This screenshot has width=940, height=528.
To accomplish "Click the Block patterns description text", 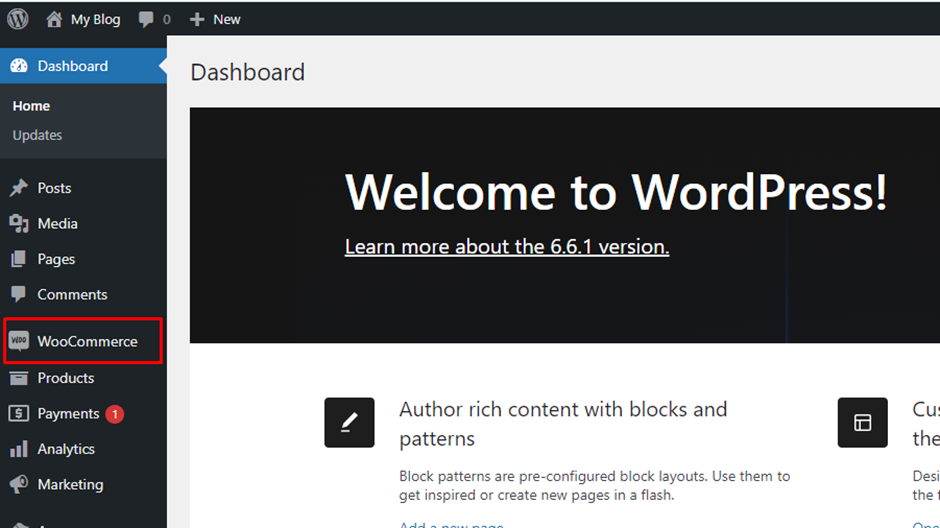I will tap(595, 485).
